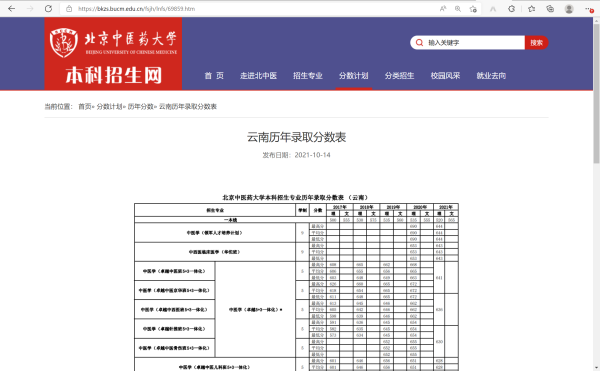Viewport: 600px width, 371px height.
Task: Click the 历年分数 breadcrumb link
Action: pyautogui.click(x=140, y=106)
